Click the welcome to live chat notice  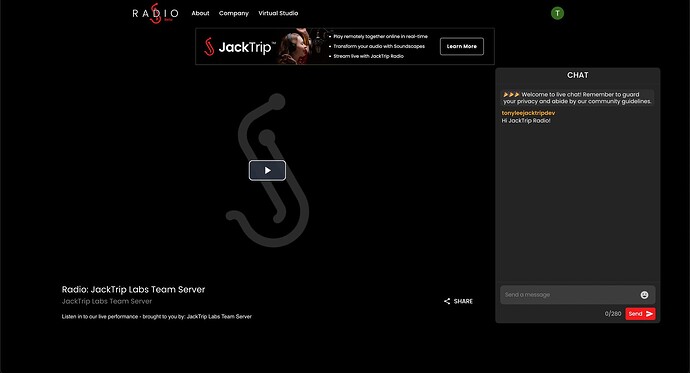pos(577,98)
